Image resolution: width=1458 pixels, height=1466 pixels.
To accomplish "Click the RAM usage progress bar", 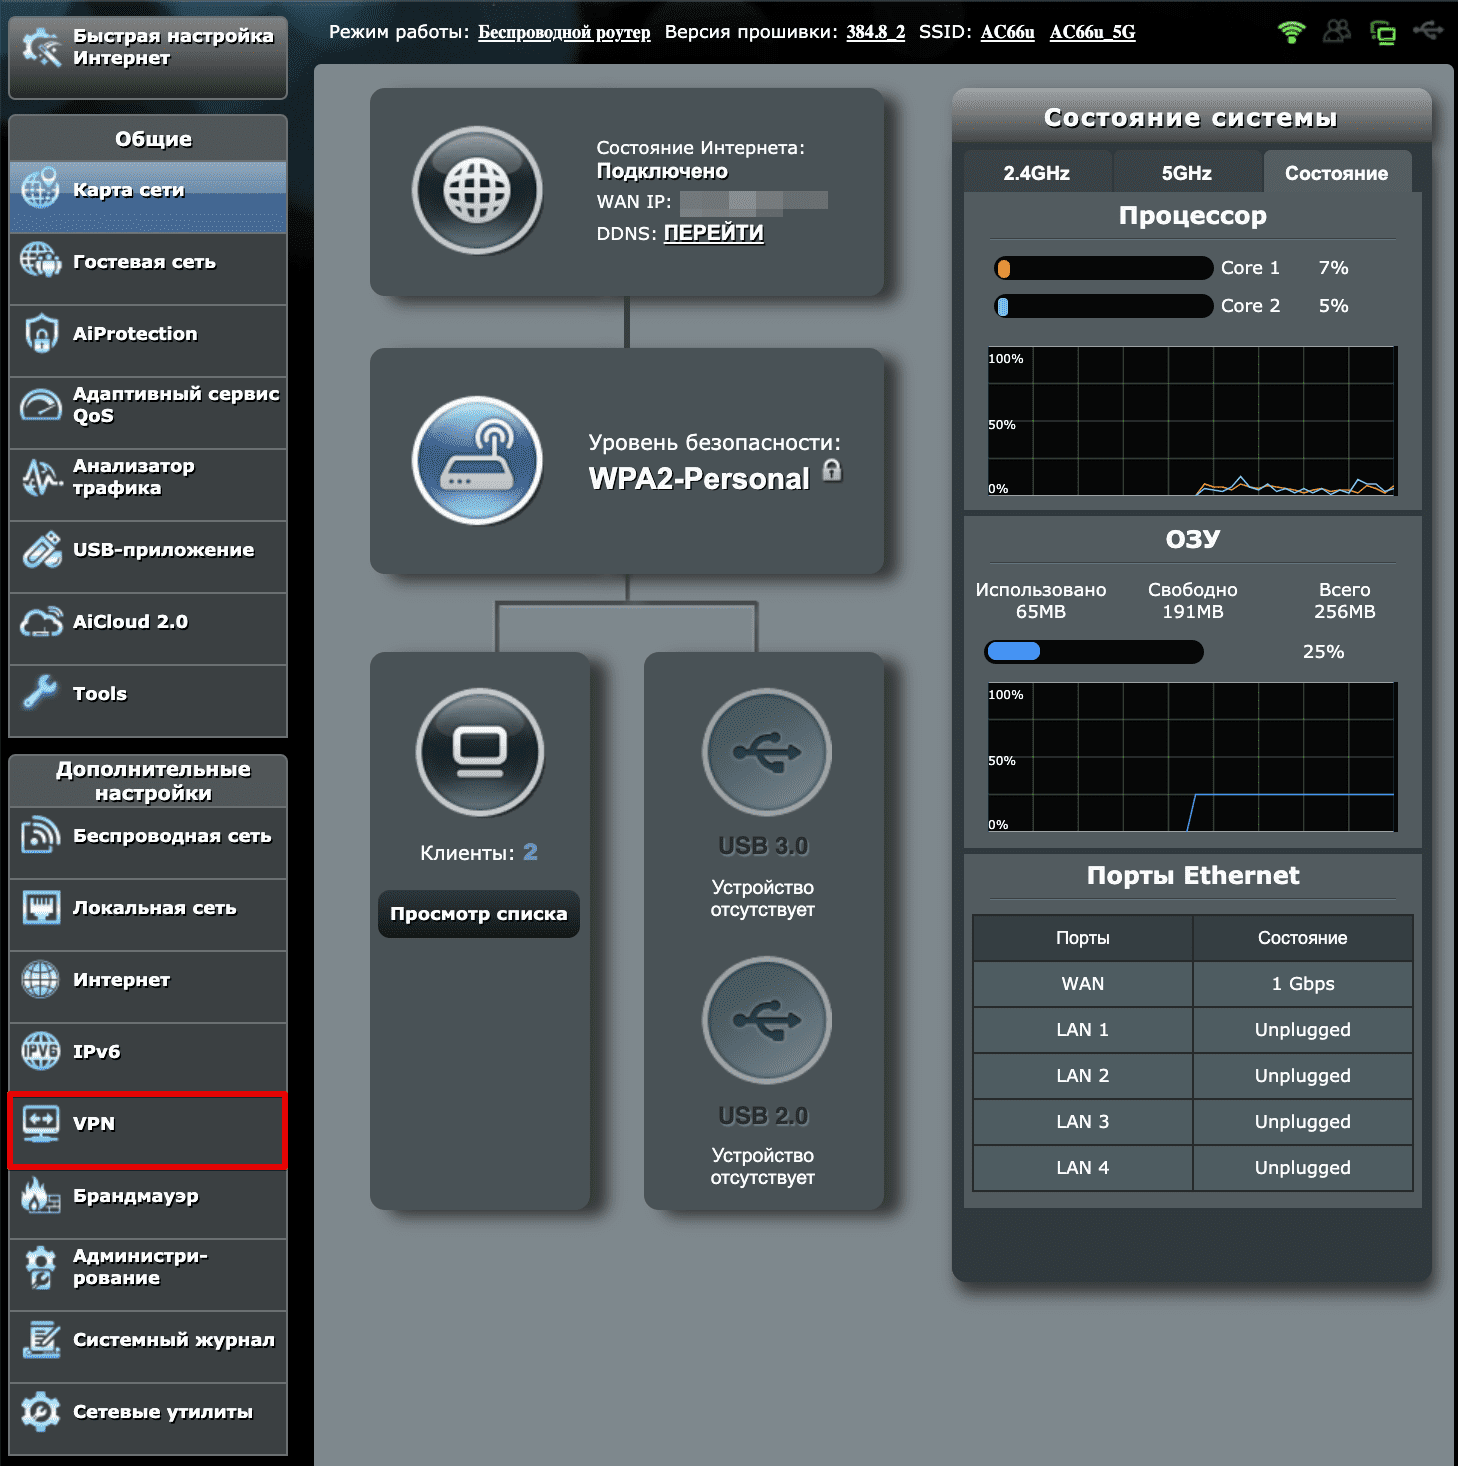I will point(1093,652).
